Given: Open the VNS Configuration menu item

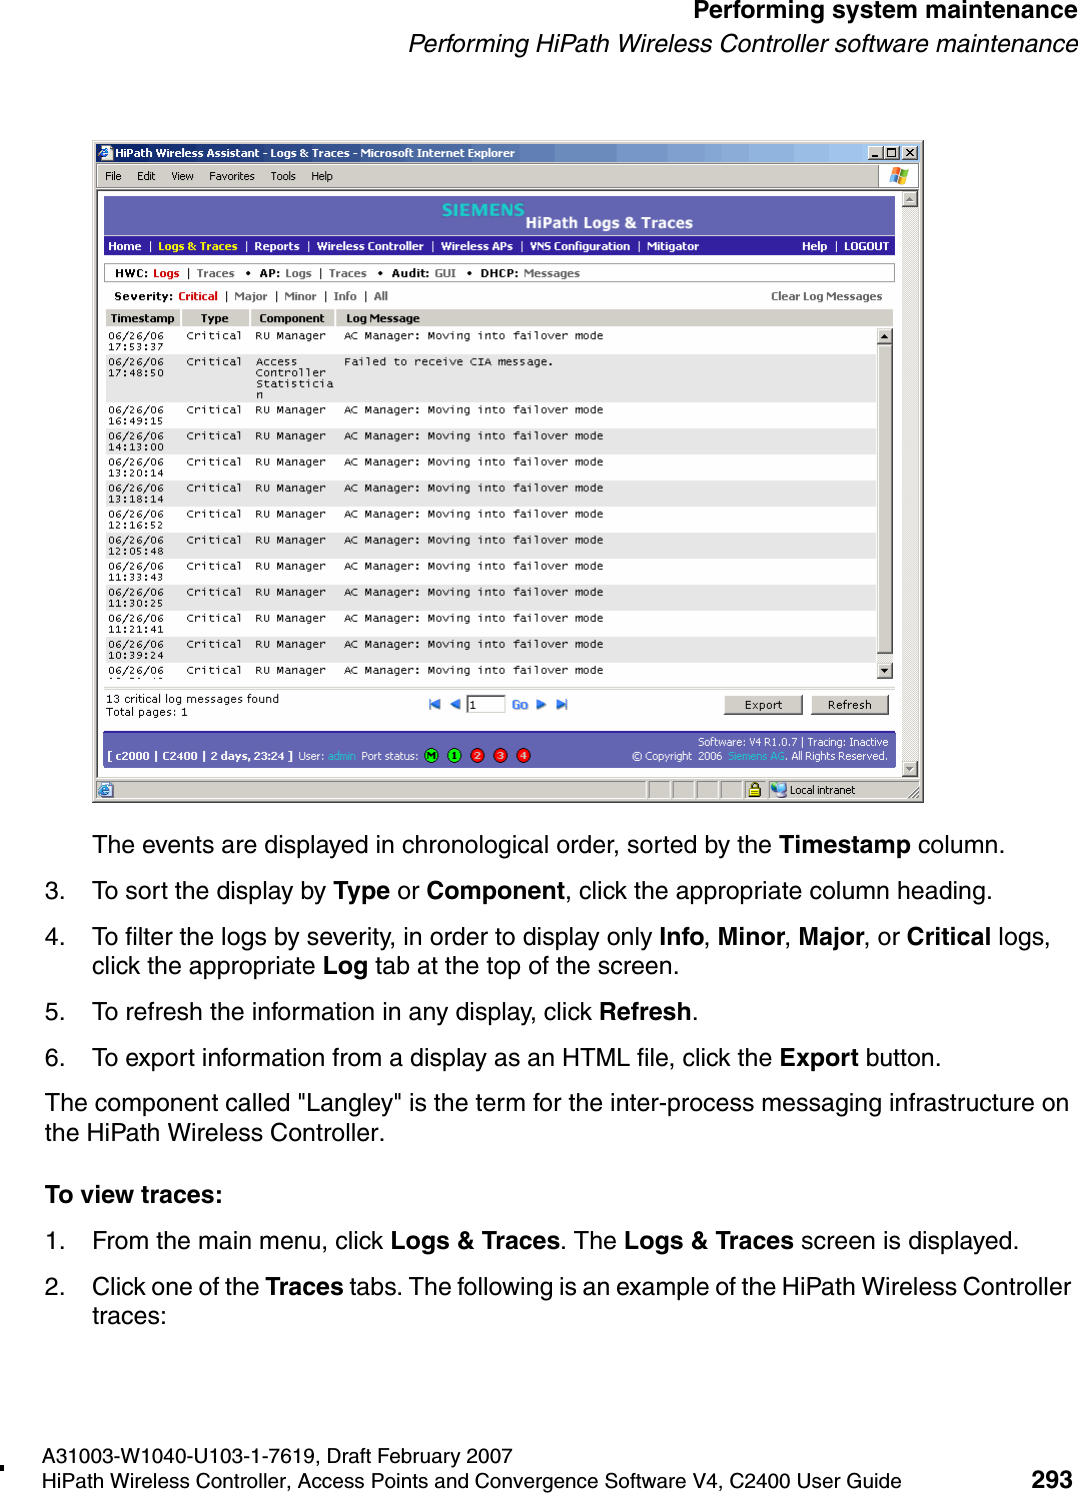Looking at the screenshot, I should click(578, 246).
